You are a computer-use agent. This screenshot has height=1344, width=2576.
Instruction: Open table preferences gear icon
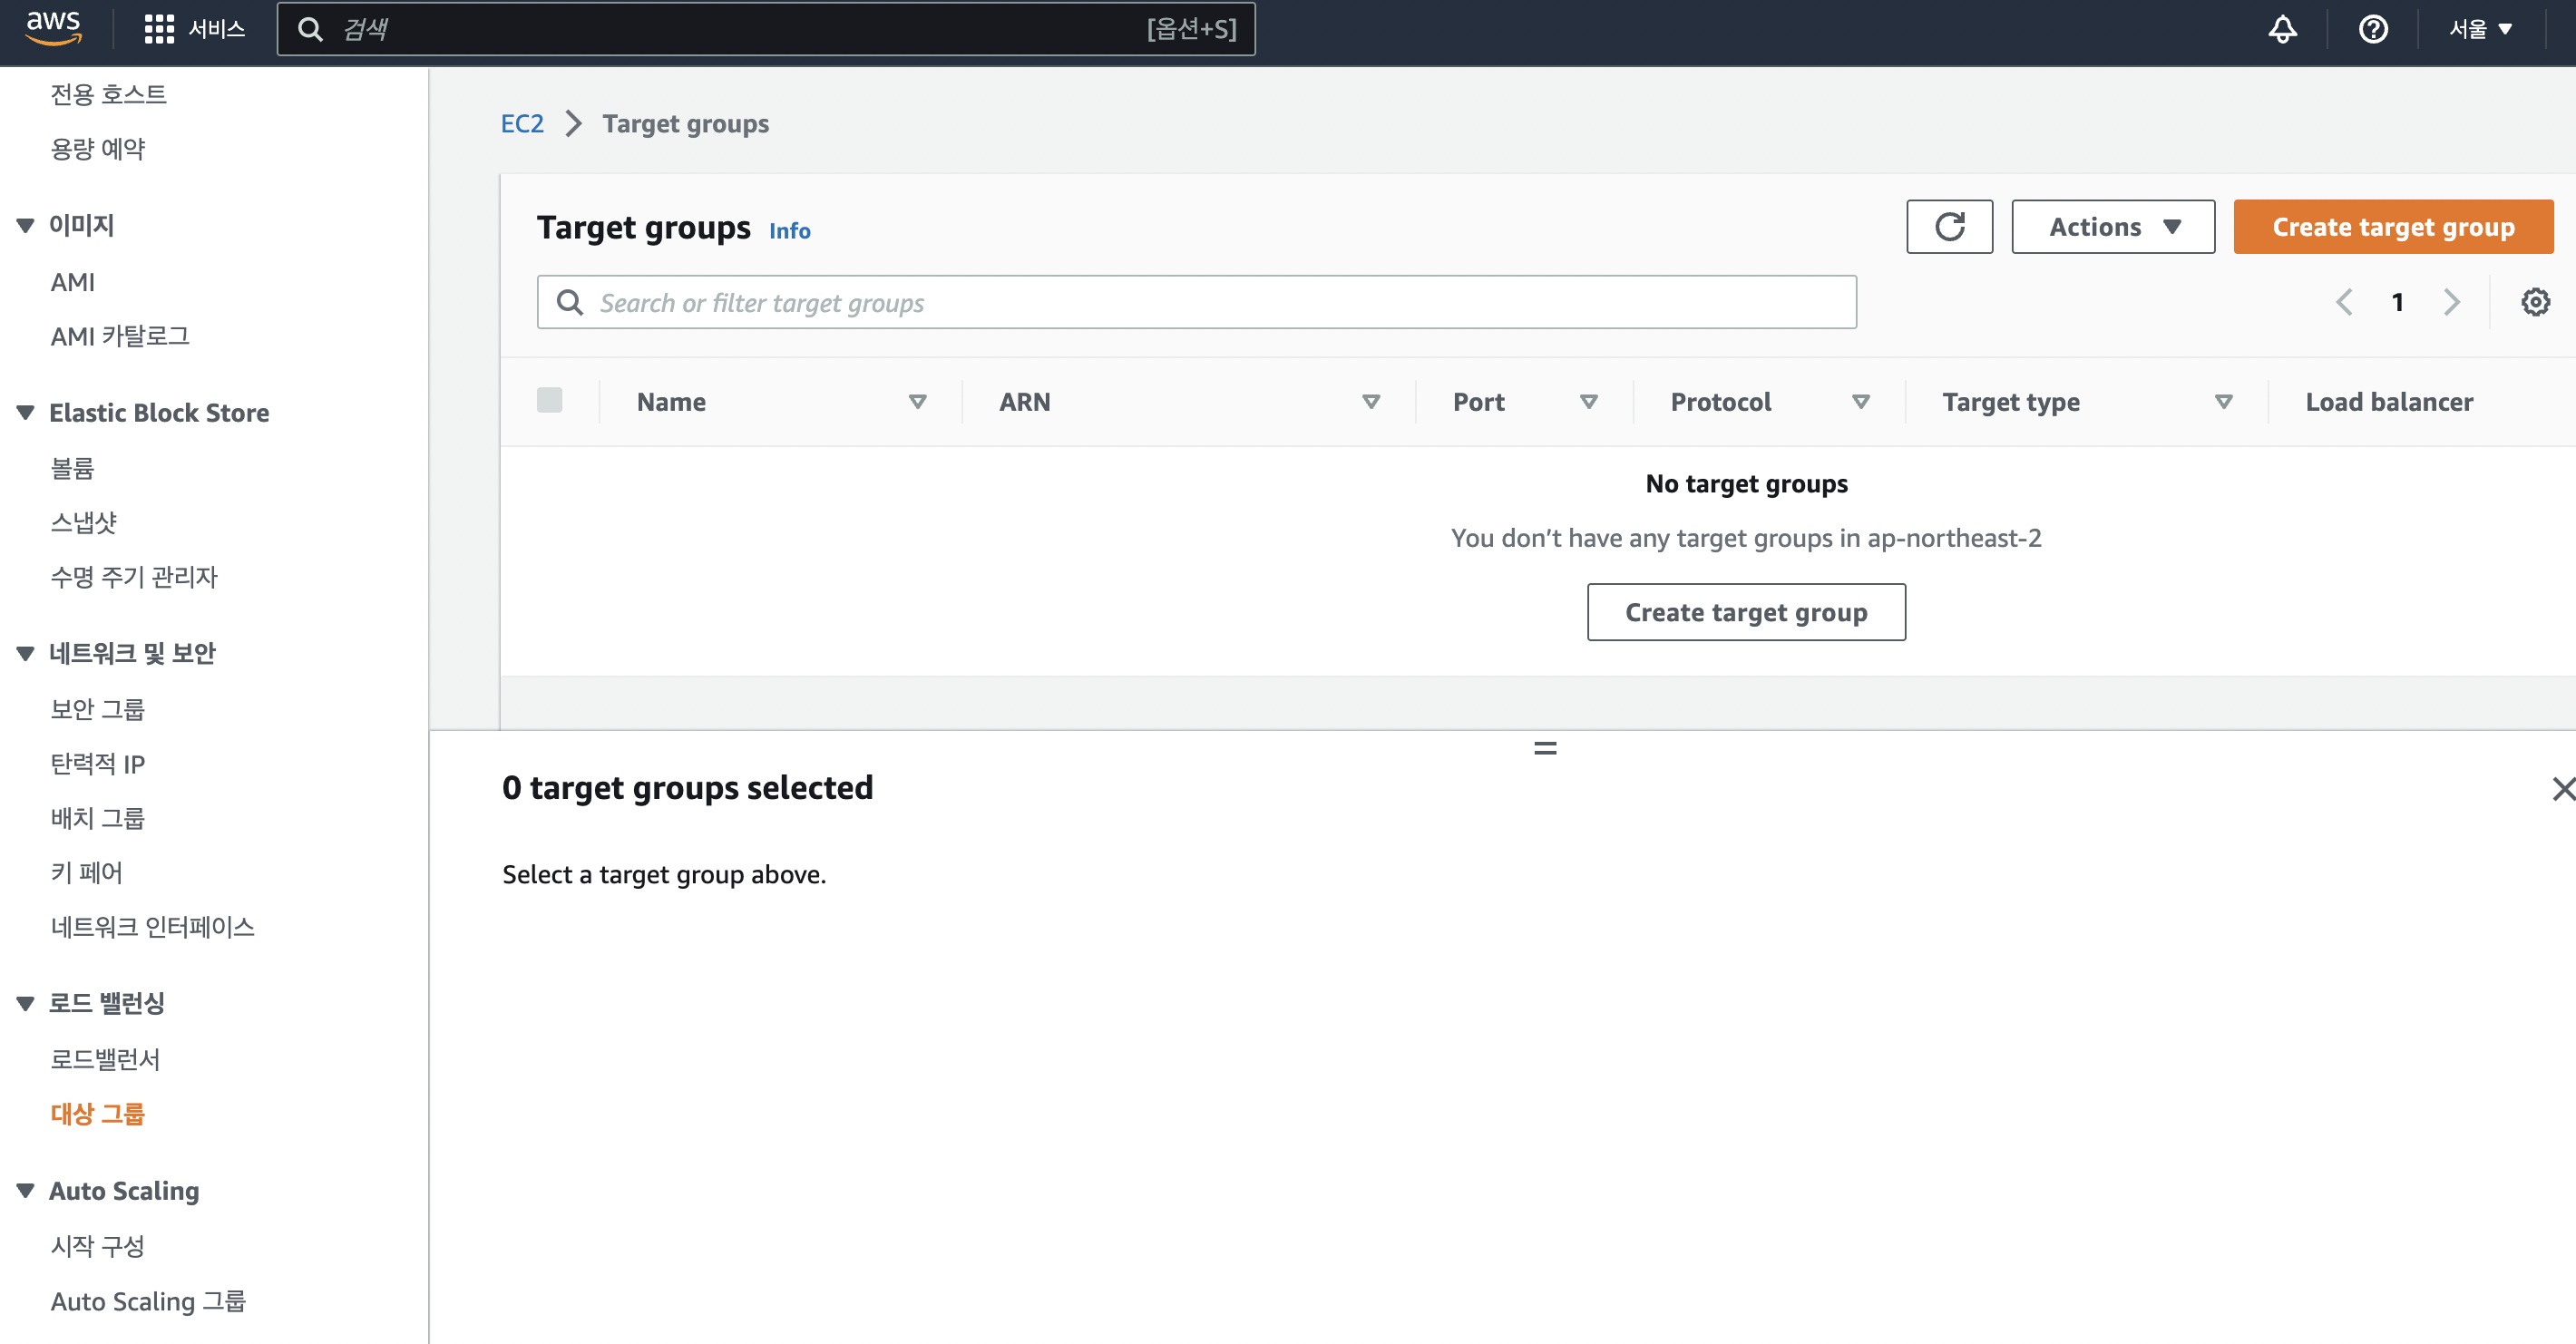(2534, 302)
